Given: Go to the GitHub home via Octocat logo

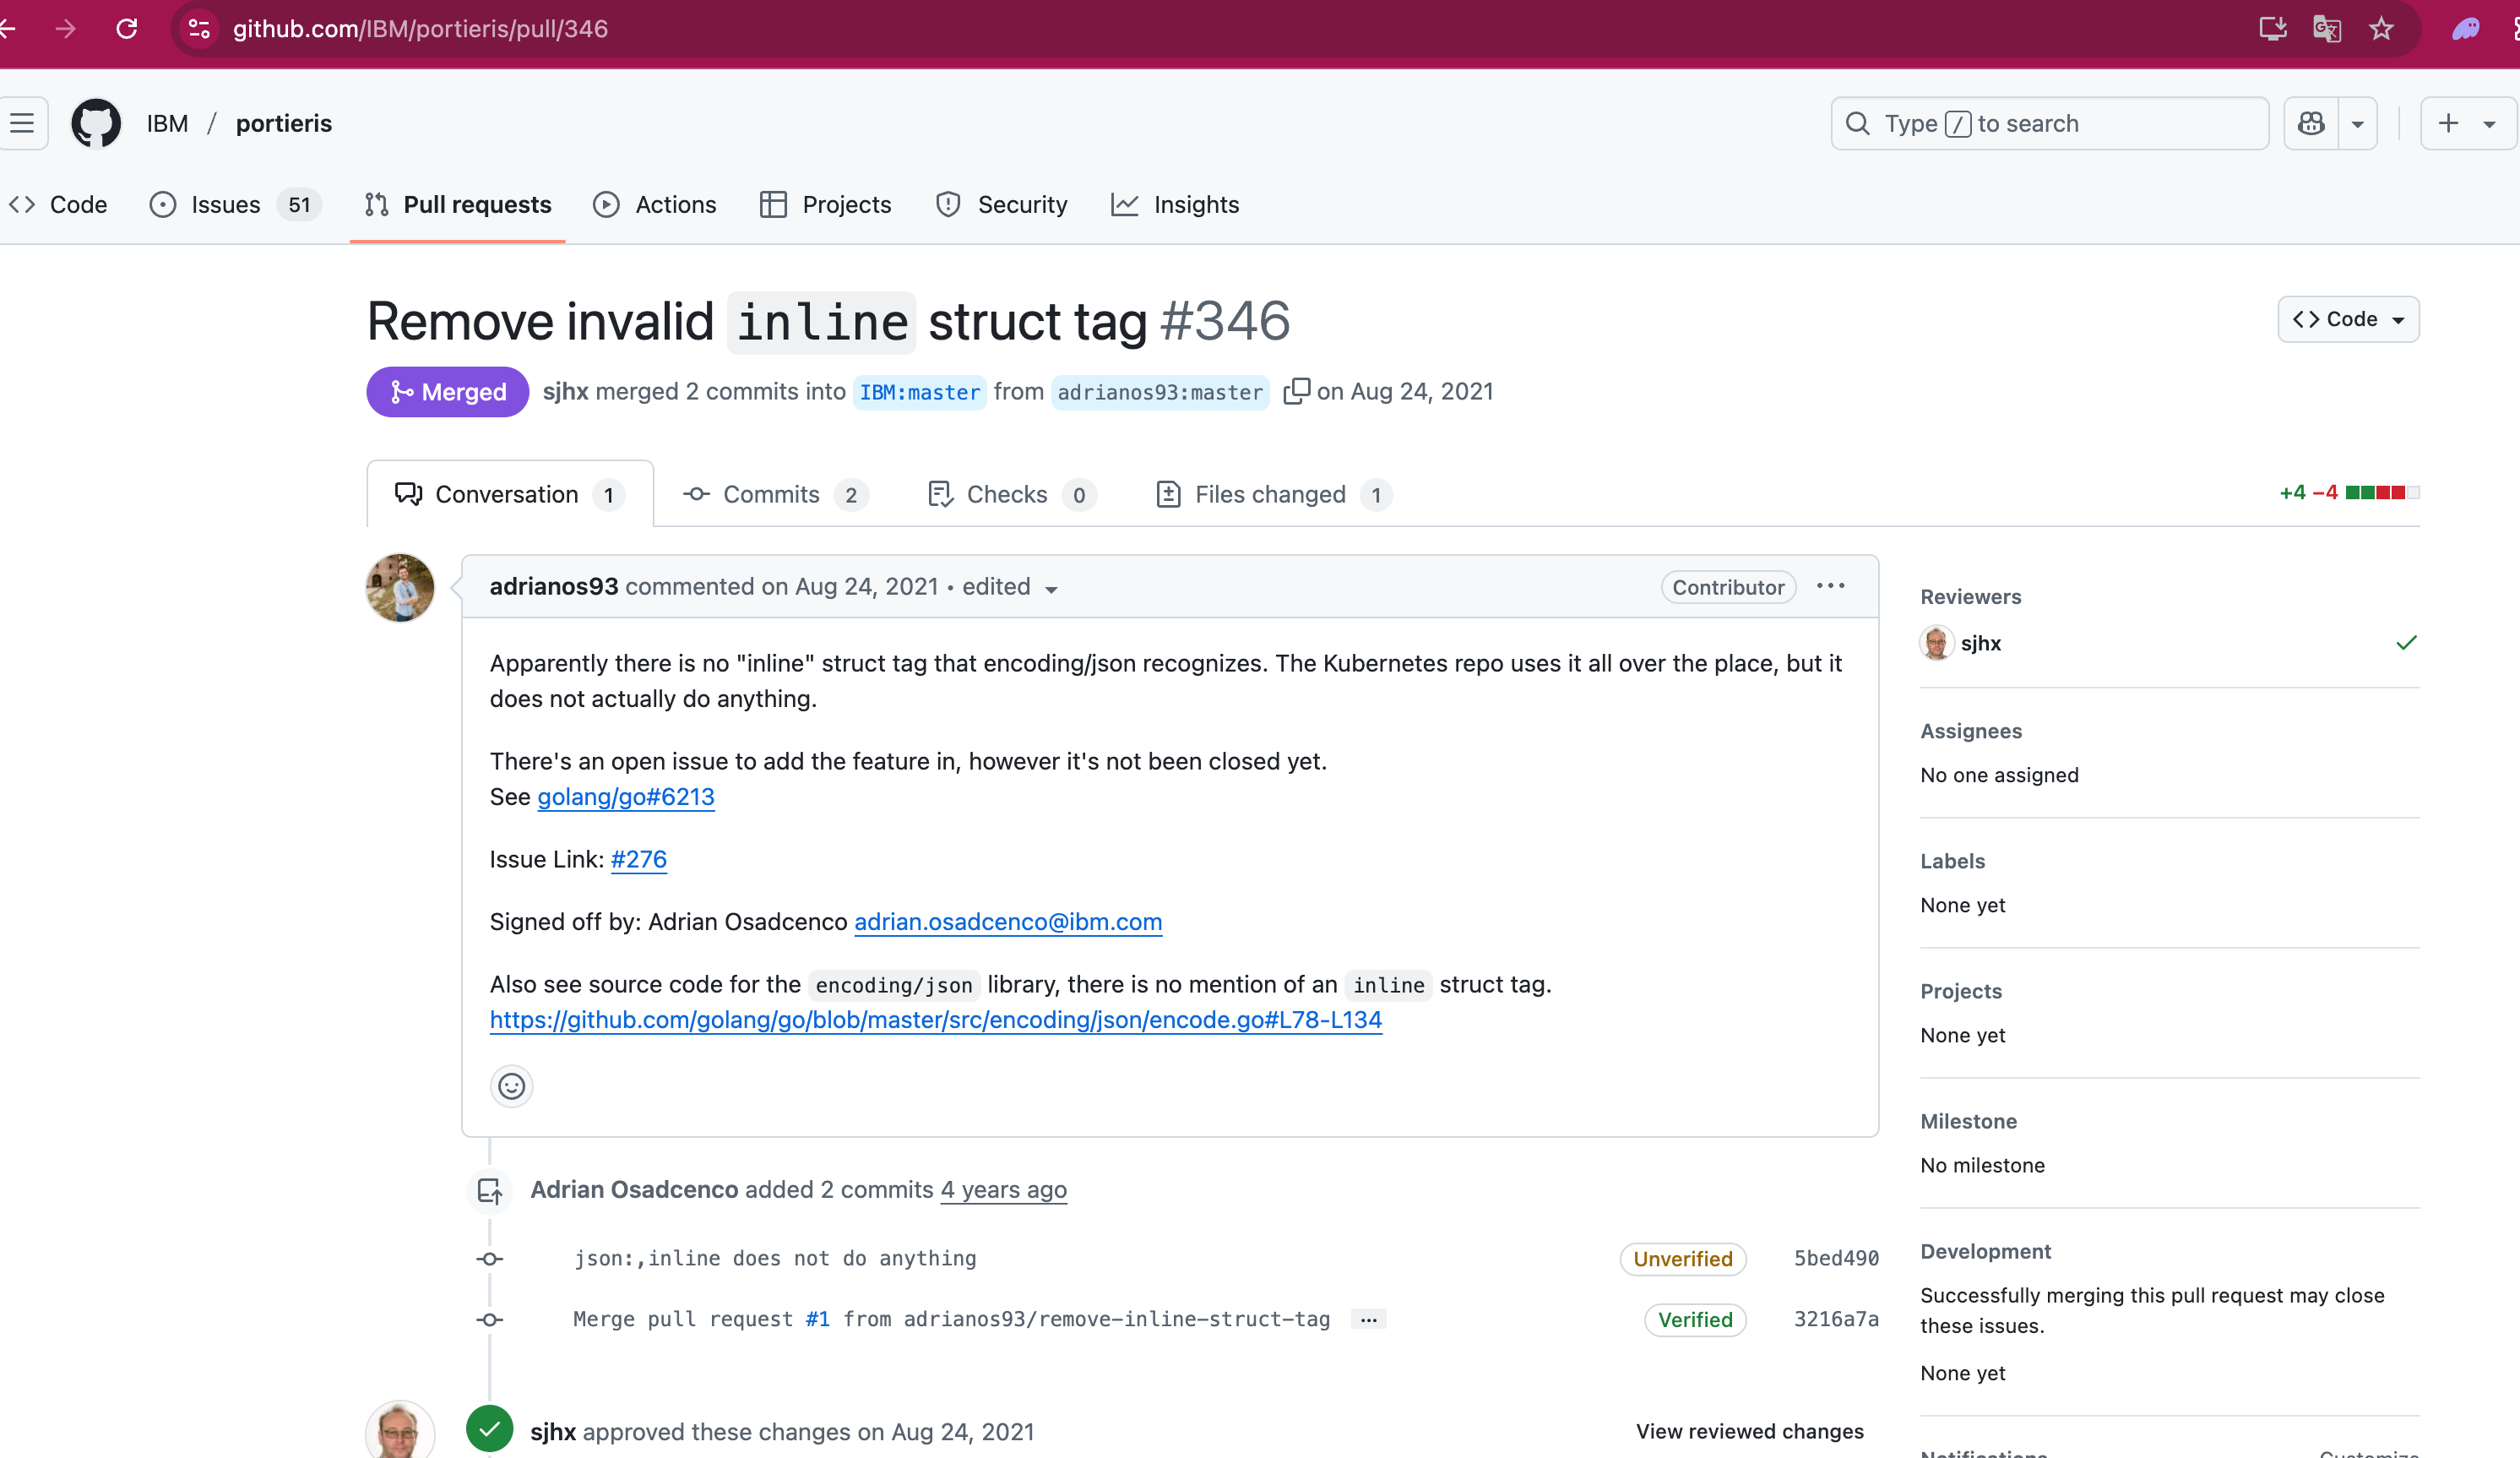Looking at the screenshot, I should 96,123.
